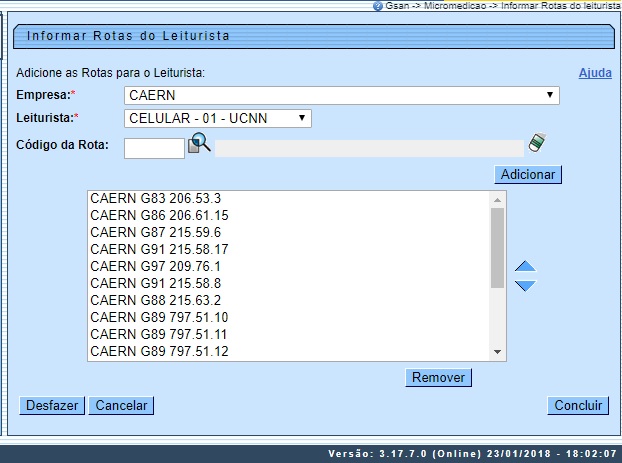This screenshot has height=463, width=622.
Task: Select route CAERN G89 797.51.12
Action: (159, 351)
